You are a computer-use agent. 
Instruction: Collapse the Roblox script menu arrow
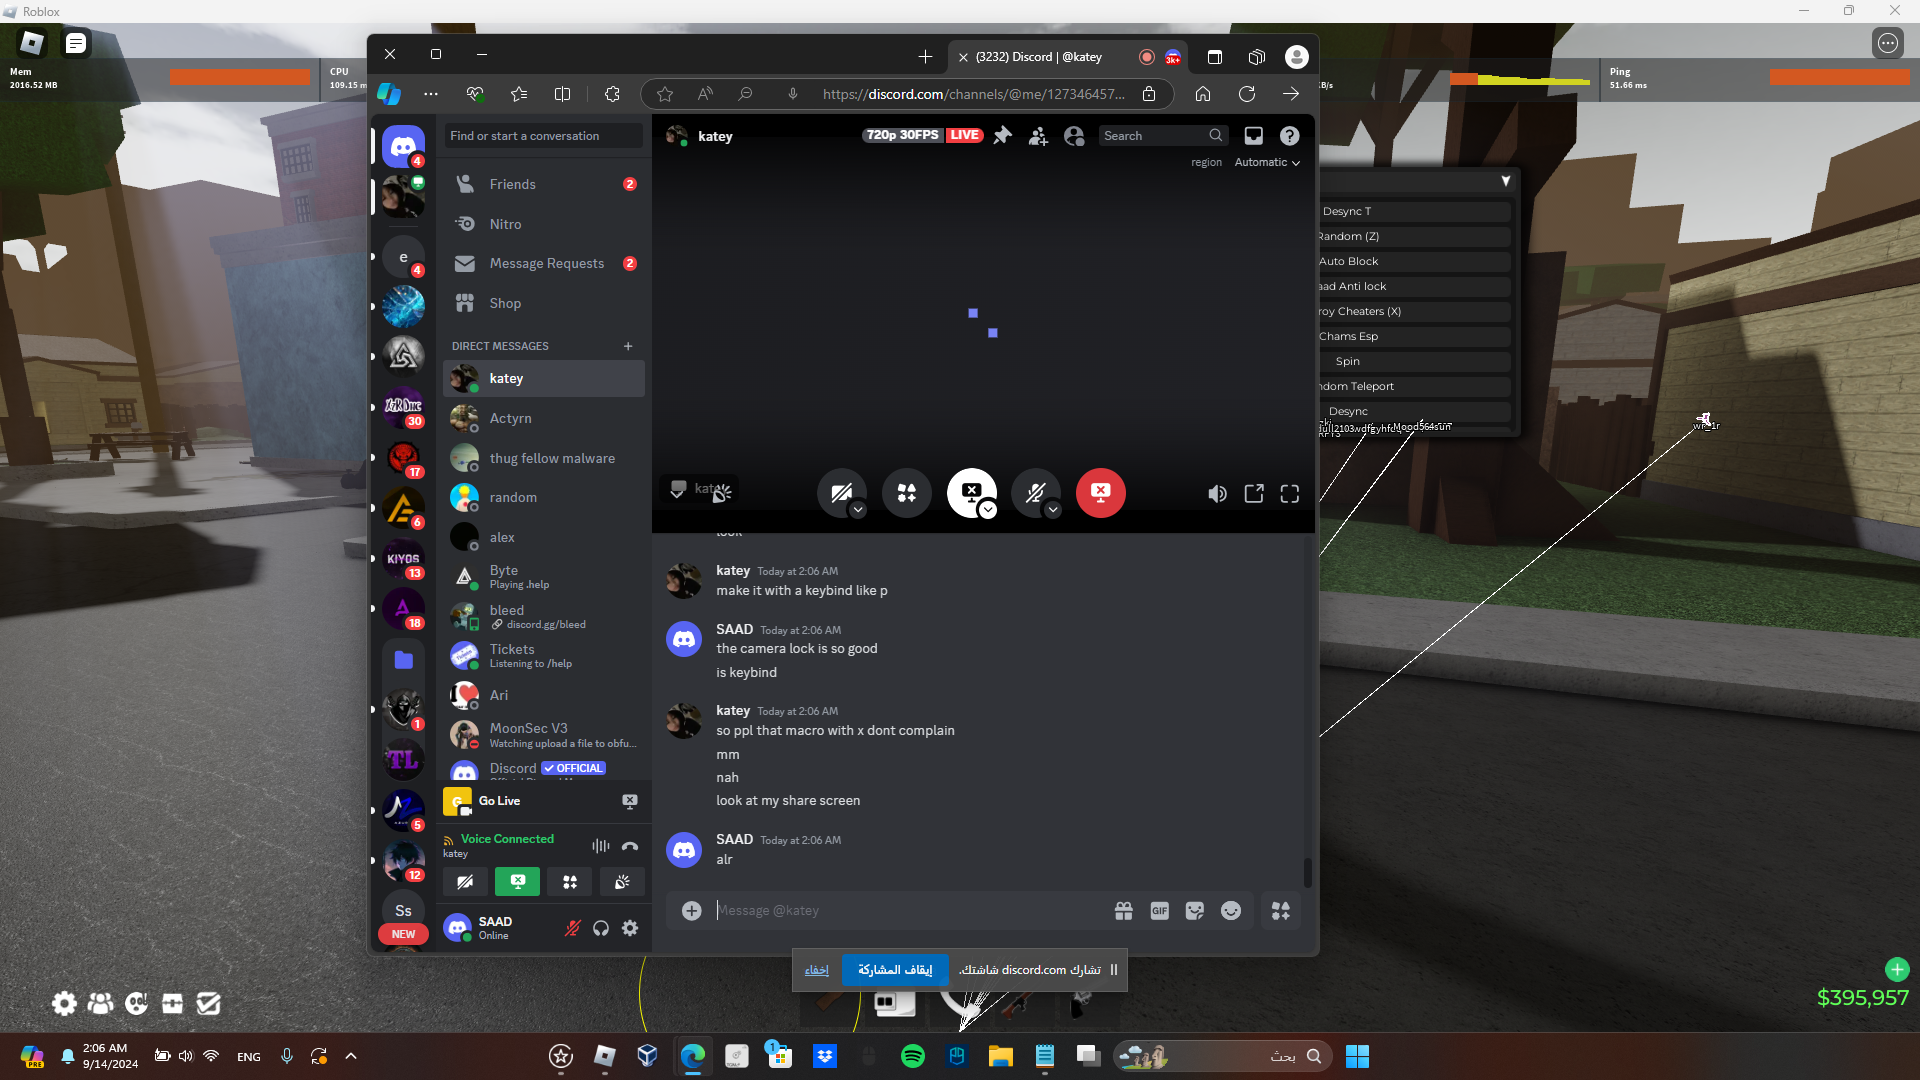[x=1505, y=181]
